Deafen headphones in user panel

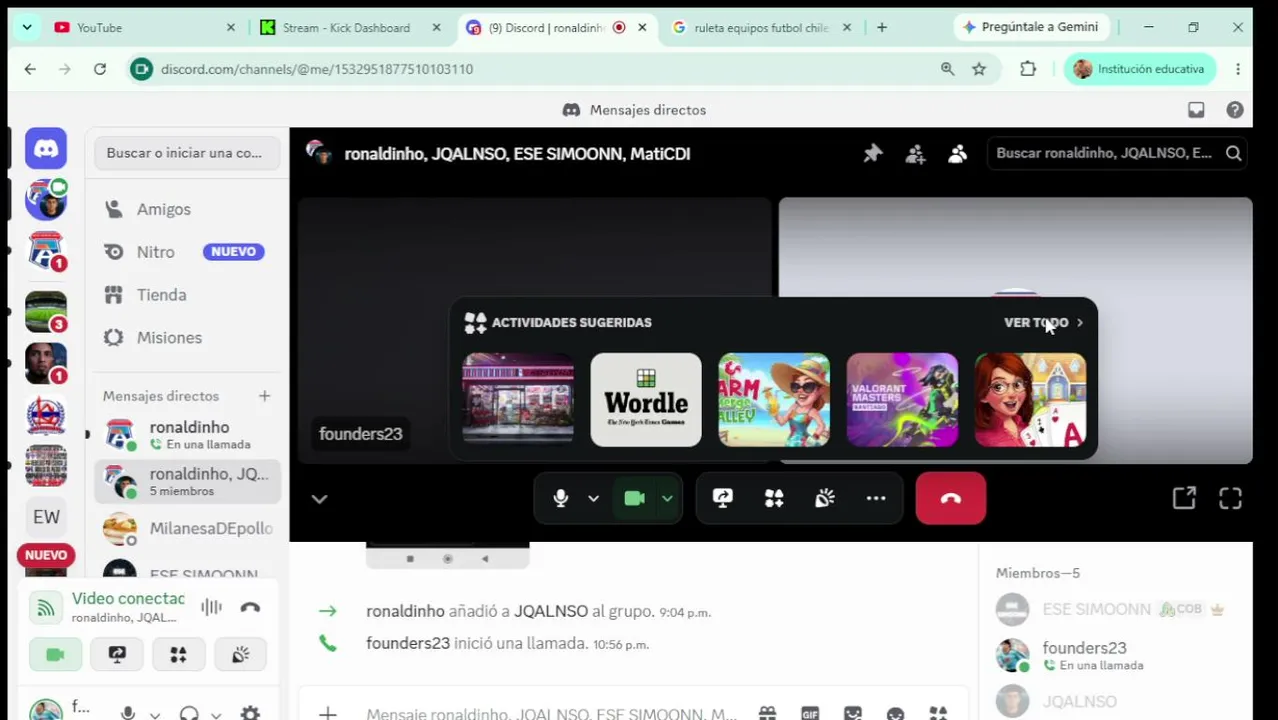188,713
